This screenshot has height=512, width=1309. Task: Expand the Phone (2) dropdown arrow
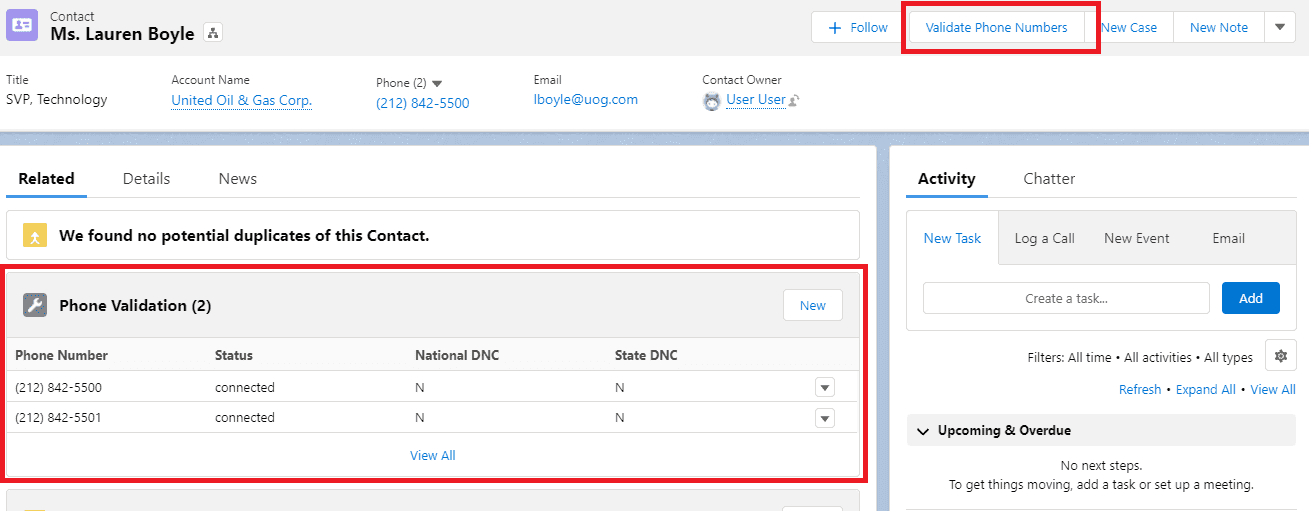(x=437, y=83)
